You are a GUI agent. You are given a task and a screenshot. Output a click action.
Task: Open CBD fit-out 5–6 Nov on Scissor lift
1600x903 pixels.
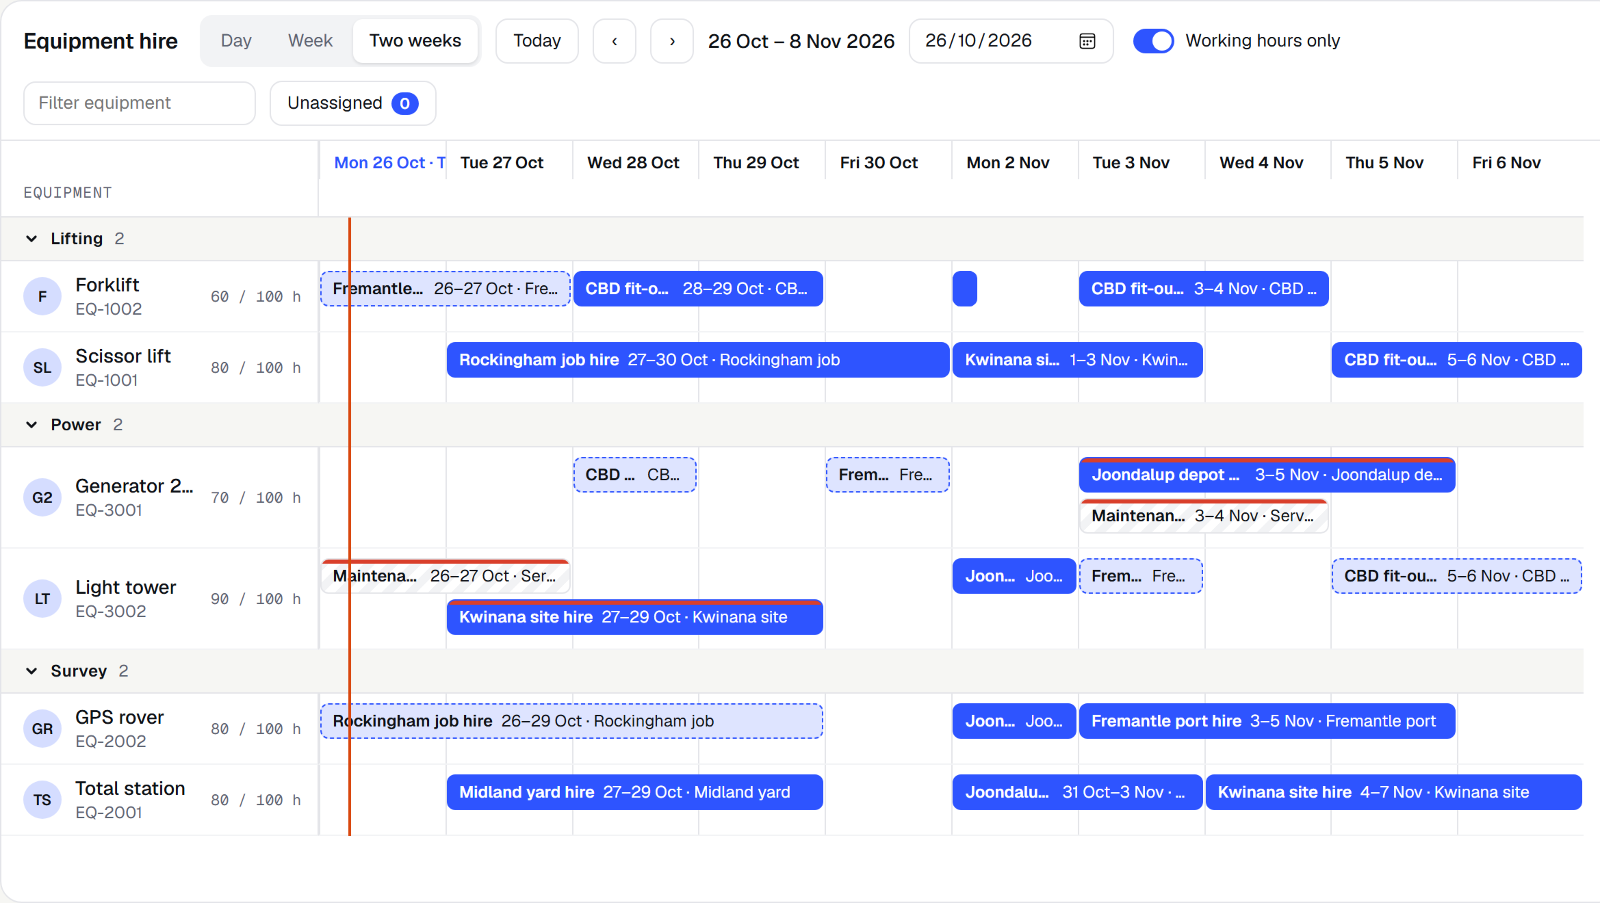click(1457, 360)
